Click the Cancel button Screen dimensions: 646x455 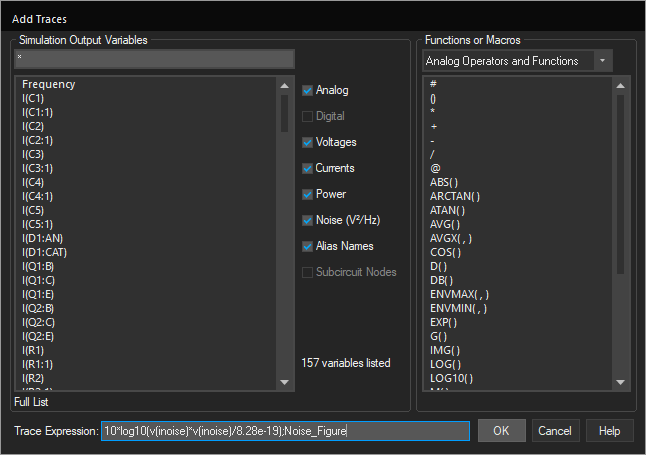click(x=555, y=431)
